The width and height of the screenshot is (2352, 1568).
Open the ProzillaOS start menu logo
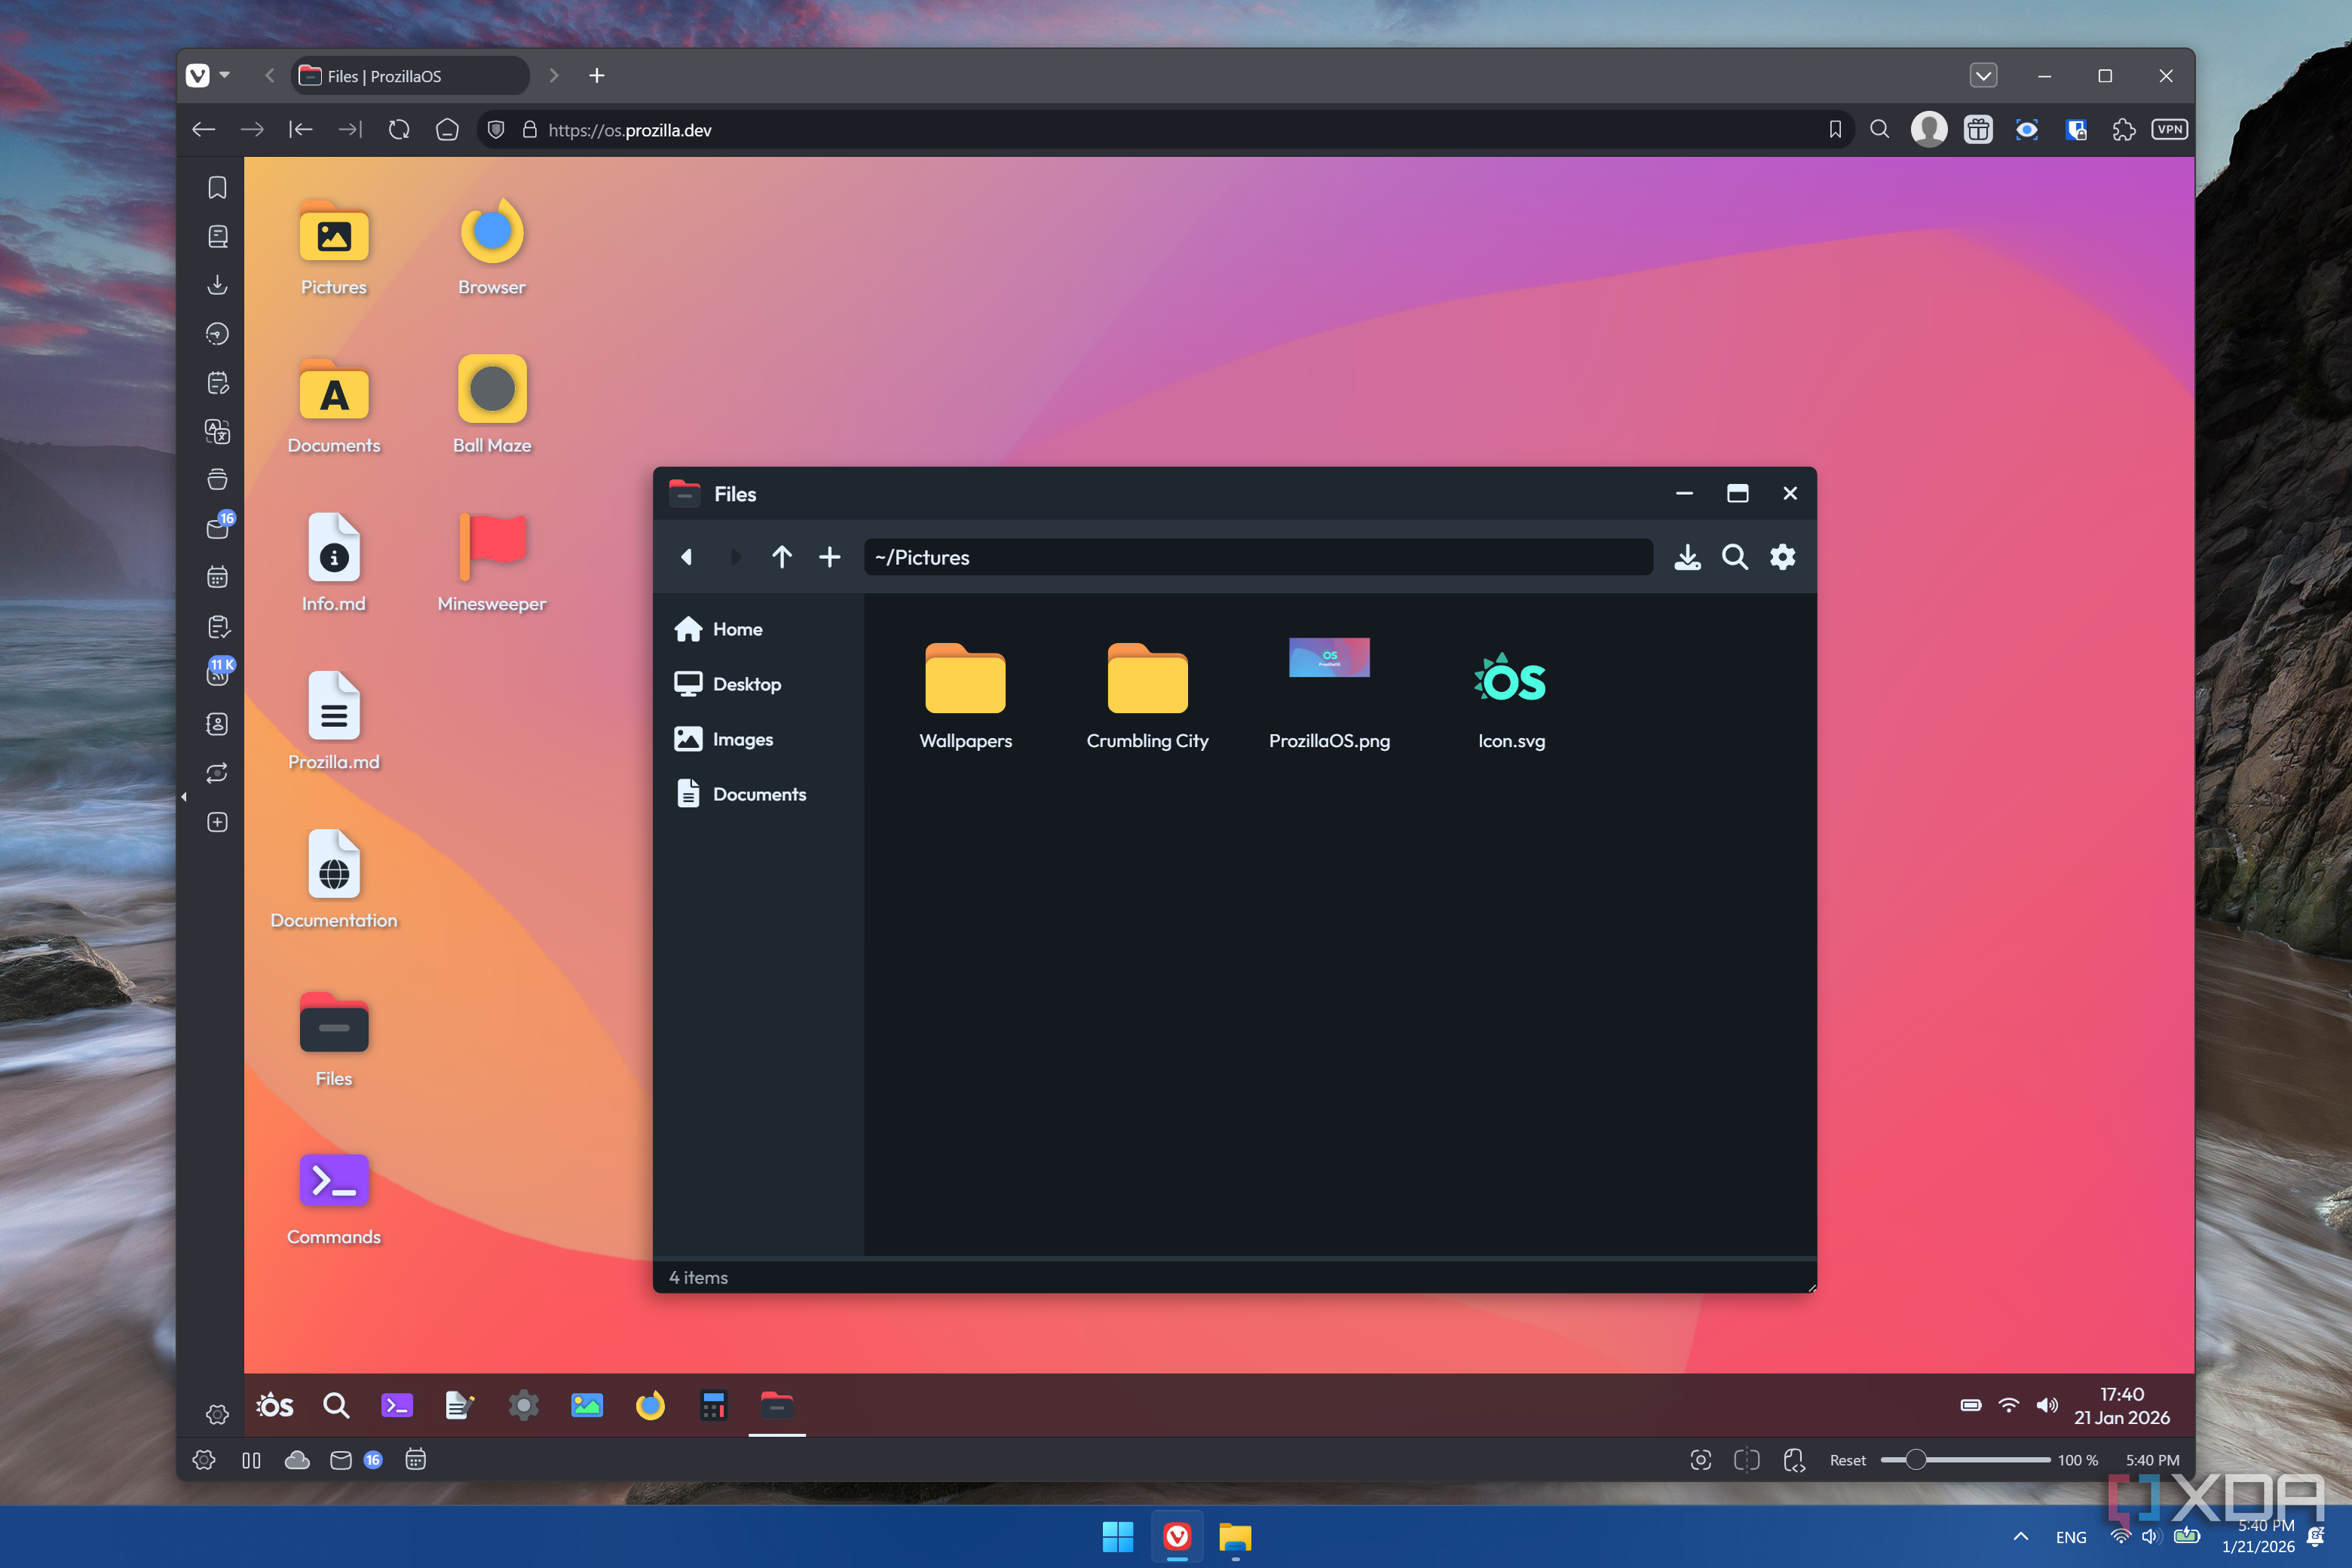(275, 1406)
